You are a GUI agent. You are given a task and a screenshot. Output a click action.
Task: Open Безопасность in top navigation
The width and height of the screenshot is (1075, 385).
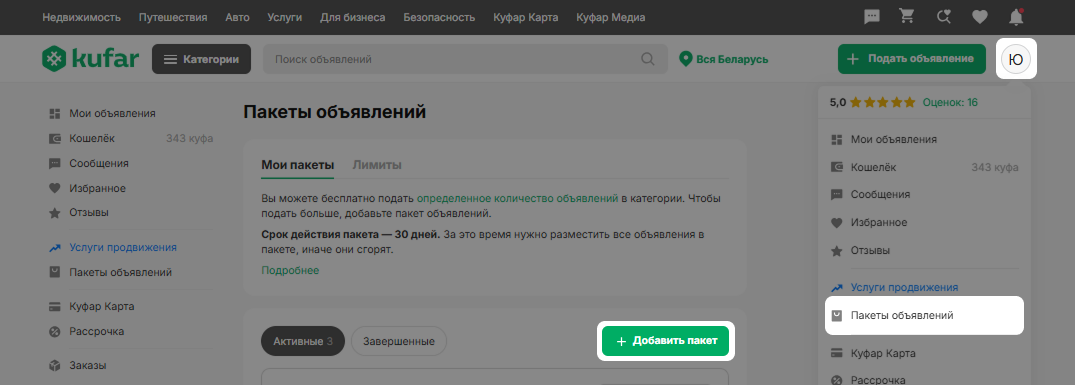tap(439, 17)
